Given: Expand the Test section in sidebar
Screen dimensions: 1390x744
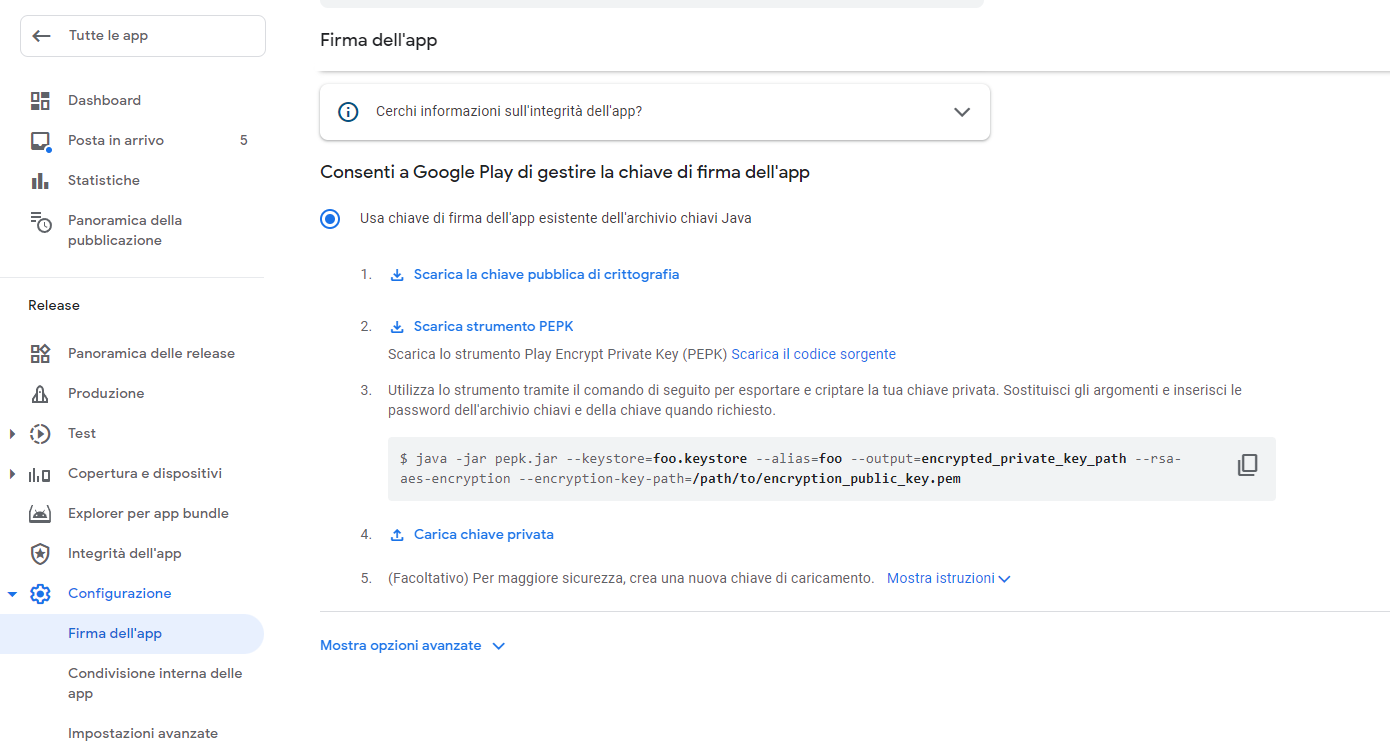Looking at the screenshot, I should [13, 434].
